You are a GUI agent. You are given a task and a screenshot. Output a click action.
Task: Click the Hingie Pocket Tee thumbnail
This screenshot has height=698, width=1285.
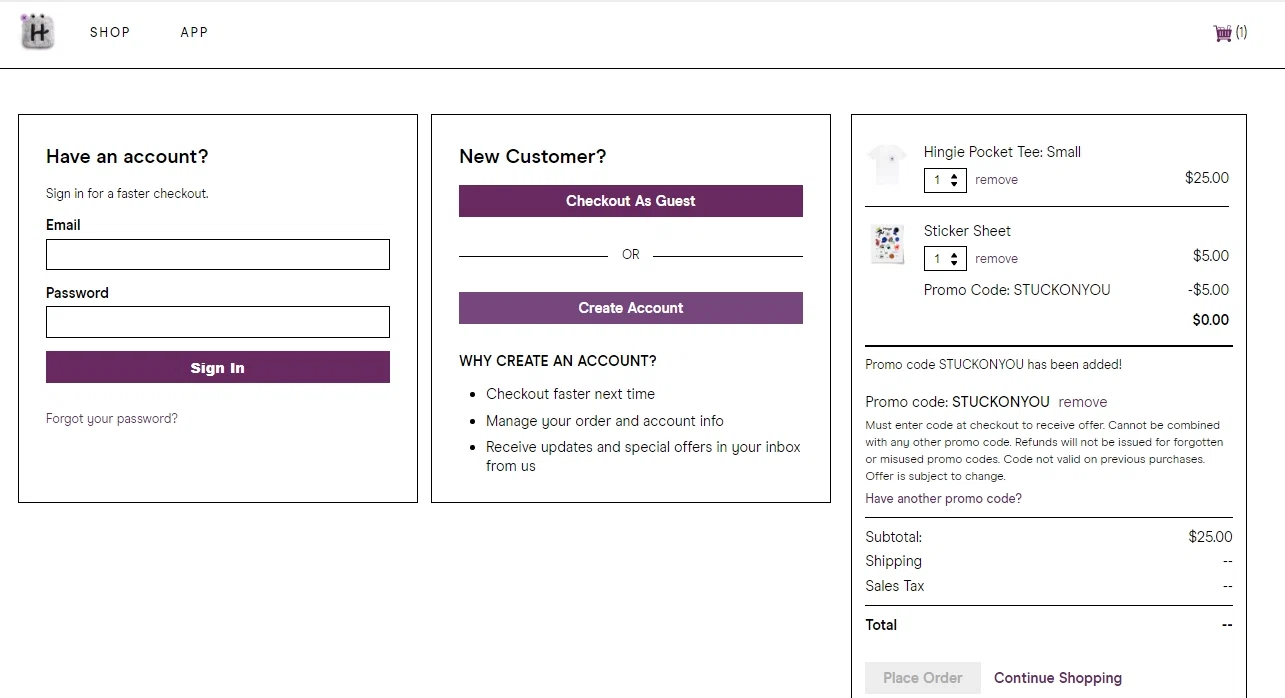[887, 165]
